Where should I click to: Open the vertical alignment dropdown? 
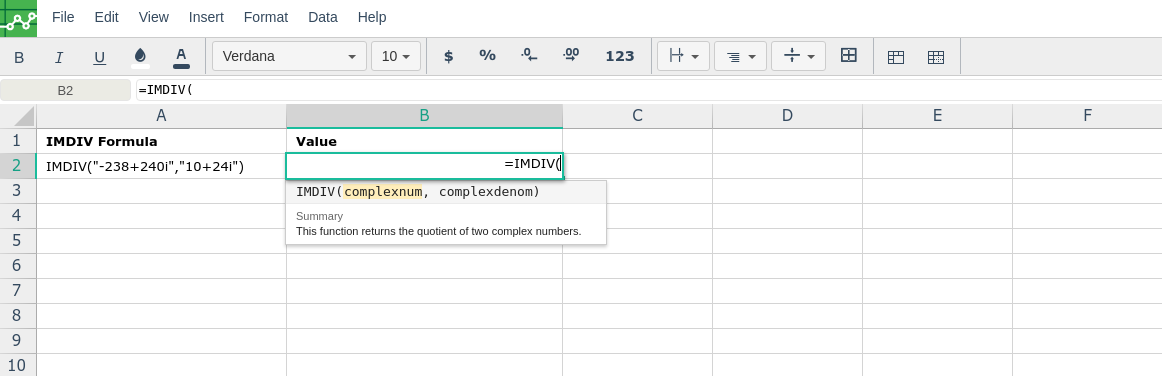pos(798,56)
